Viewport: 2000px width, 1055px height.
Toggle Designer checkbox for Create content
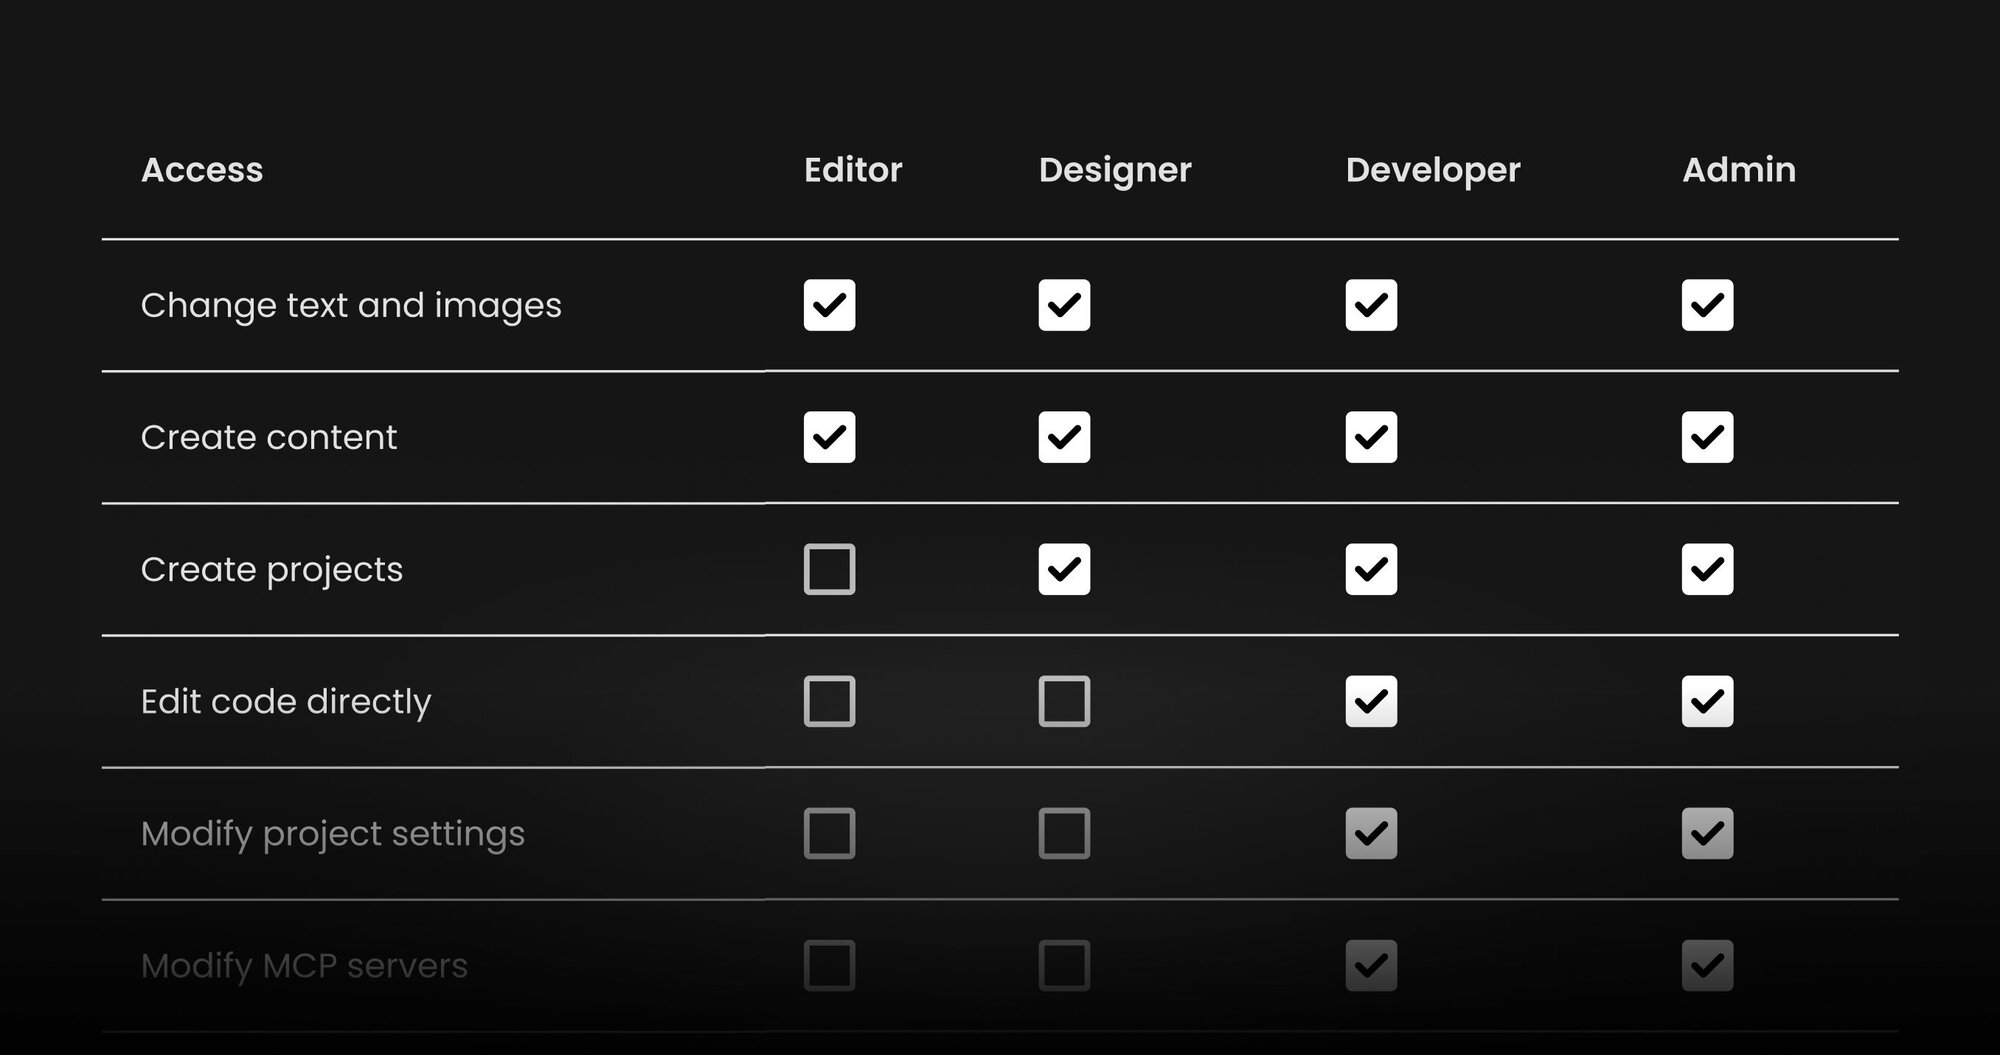coord(1064,437)
